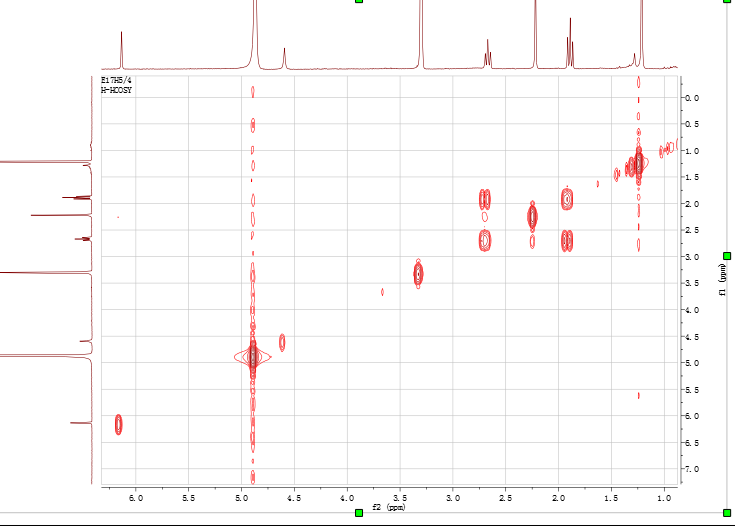
Task: Click the left 1D trace peak at 6.15 ppm
Action: 81,423
